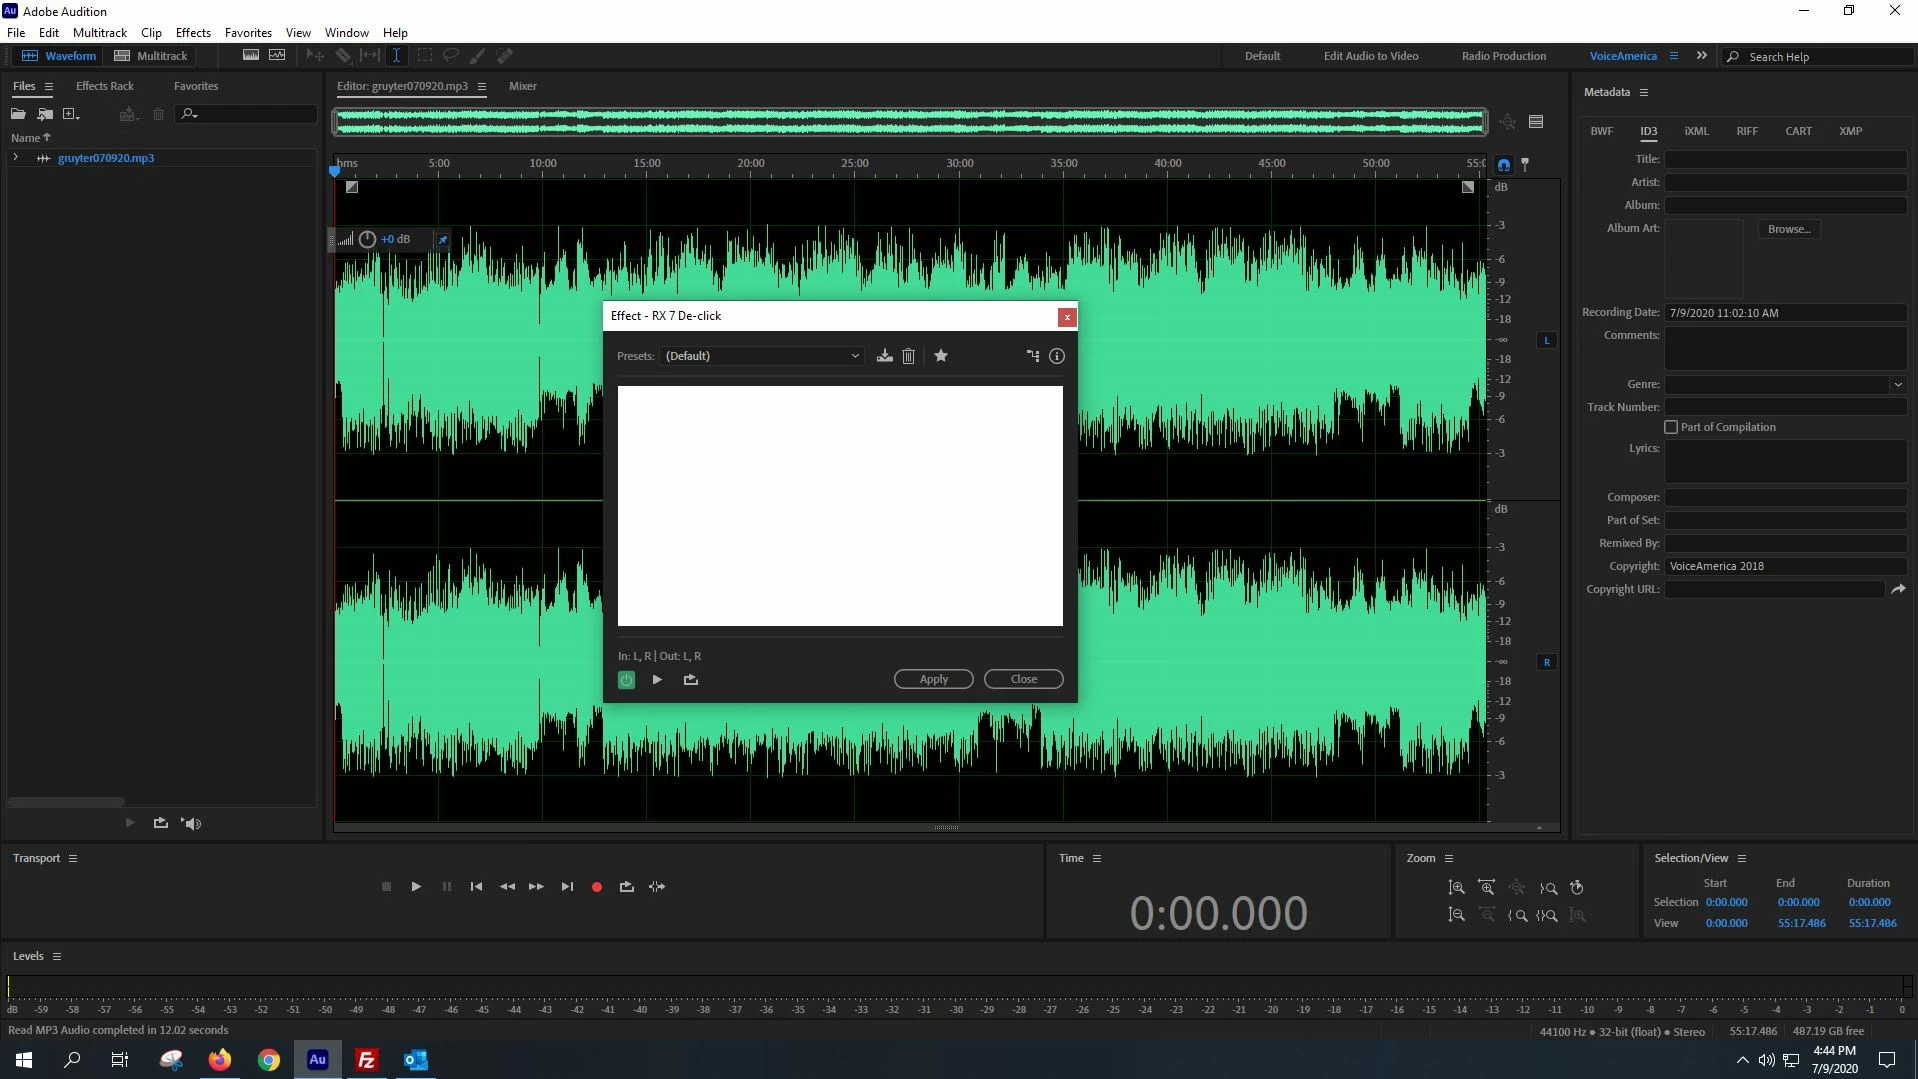Open channel map editor in effect dialog
The width and height of the screenshot is (1918, 1079).
pos(1033,356)
